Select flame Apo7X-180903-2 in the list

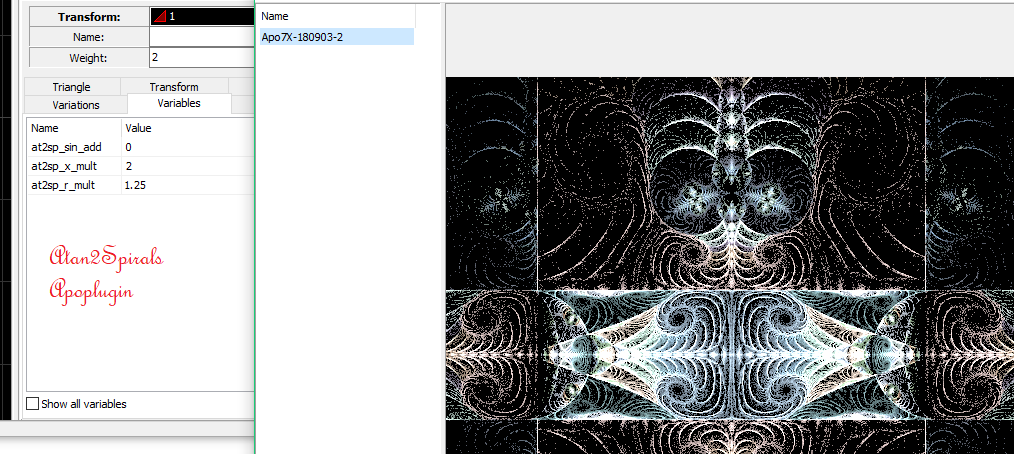pos(336,37)
